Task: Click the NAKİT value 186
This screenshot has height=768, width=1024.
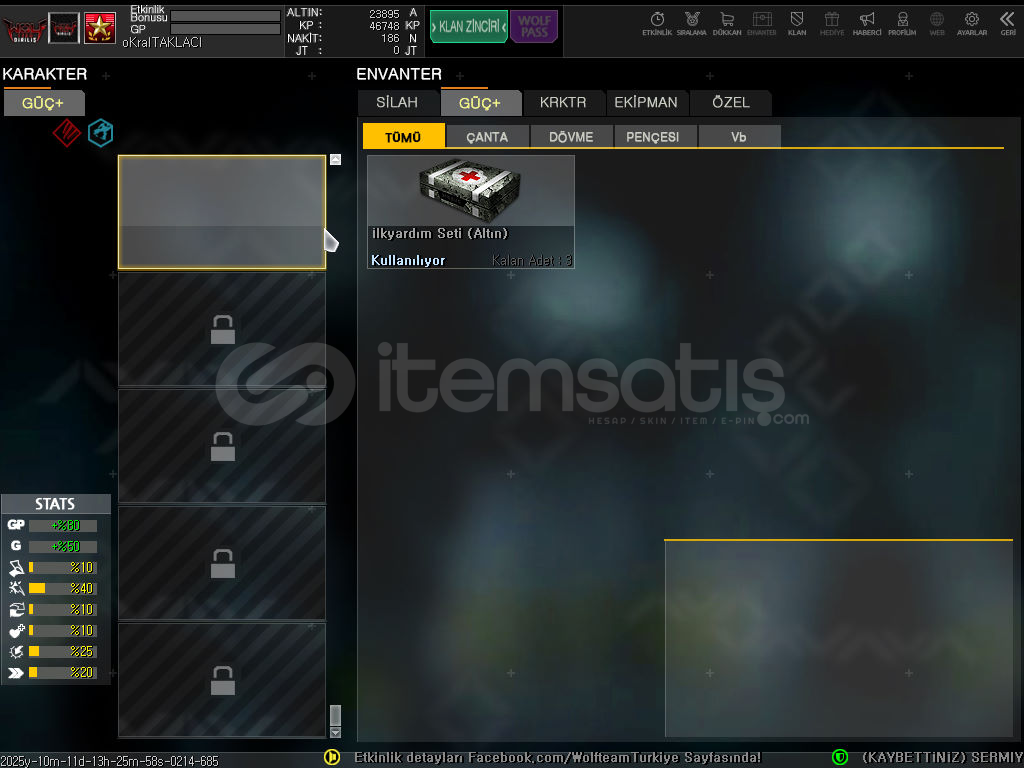Action: 390,39
